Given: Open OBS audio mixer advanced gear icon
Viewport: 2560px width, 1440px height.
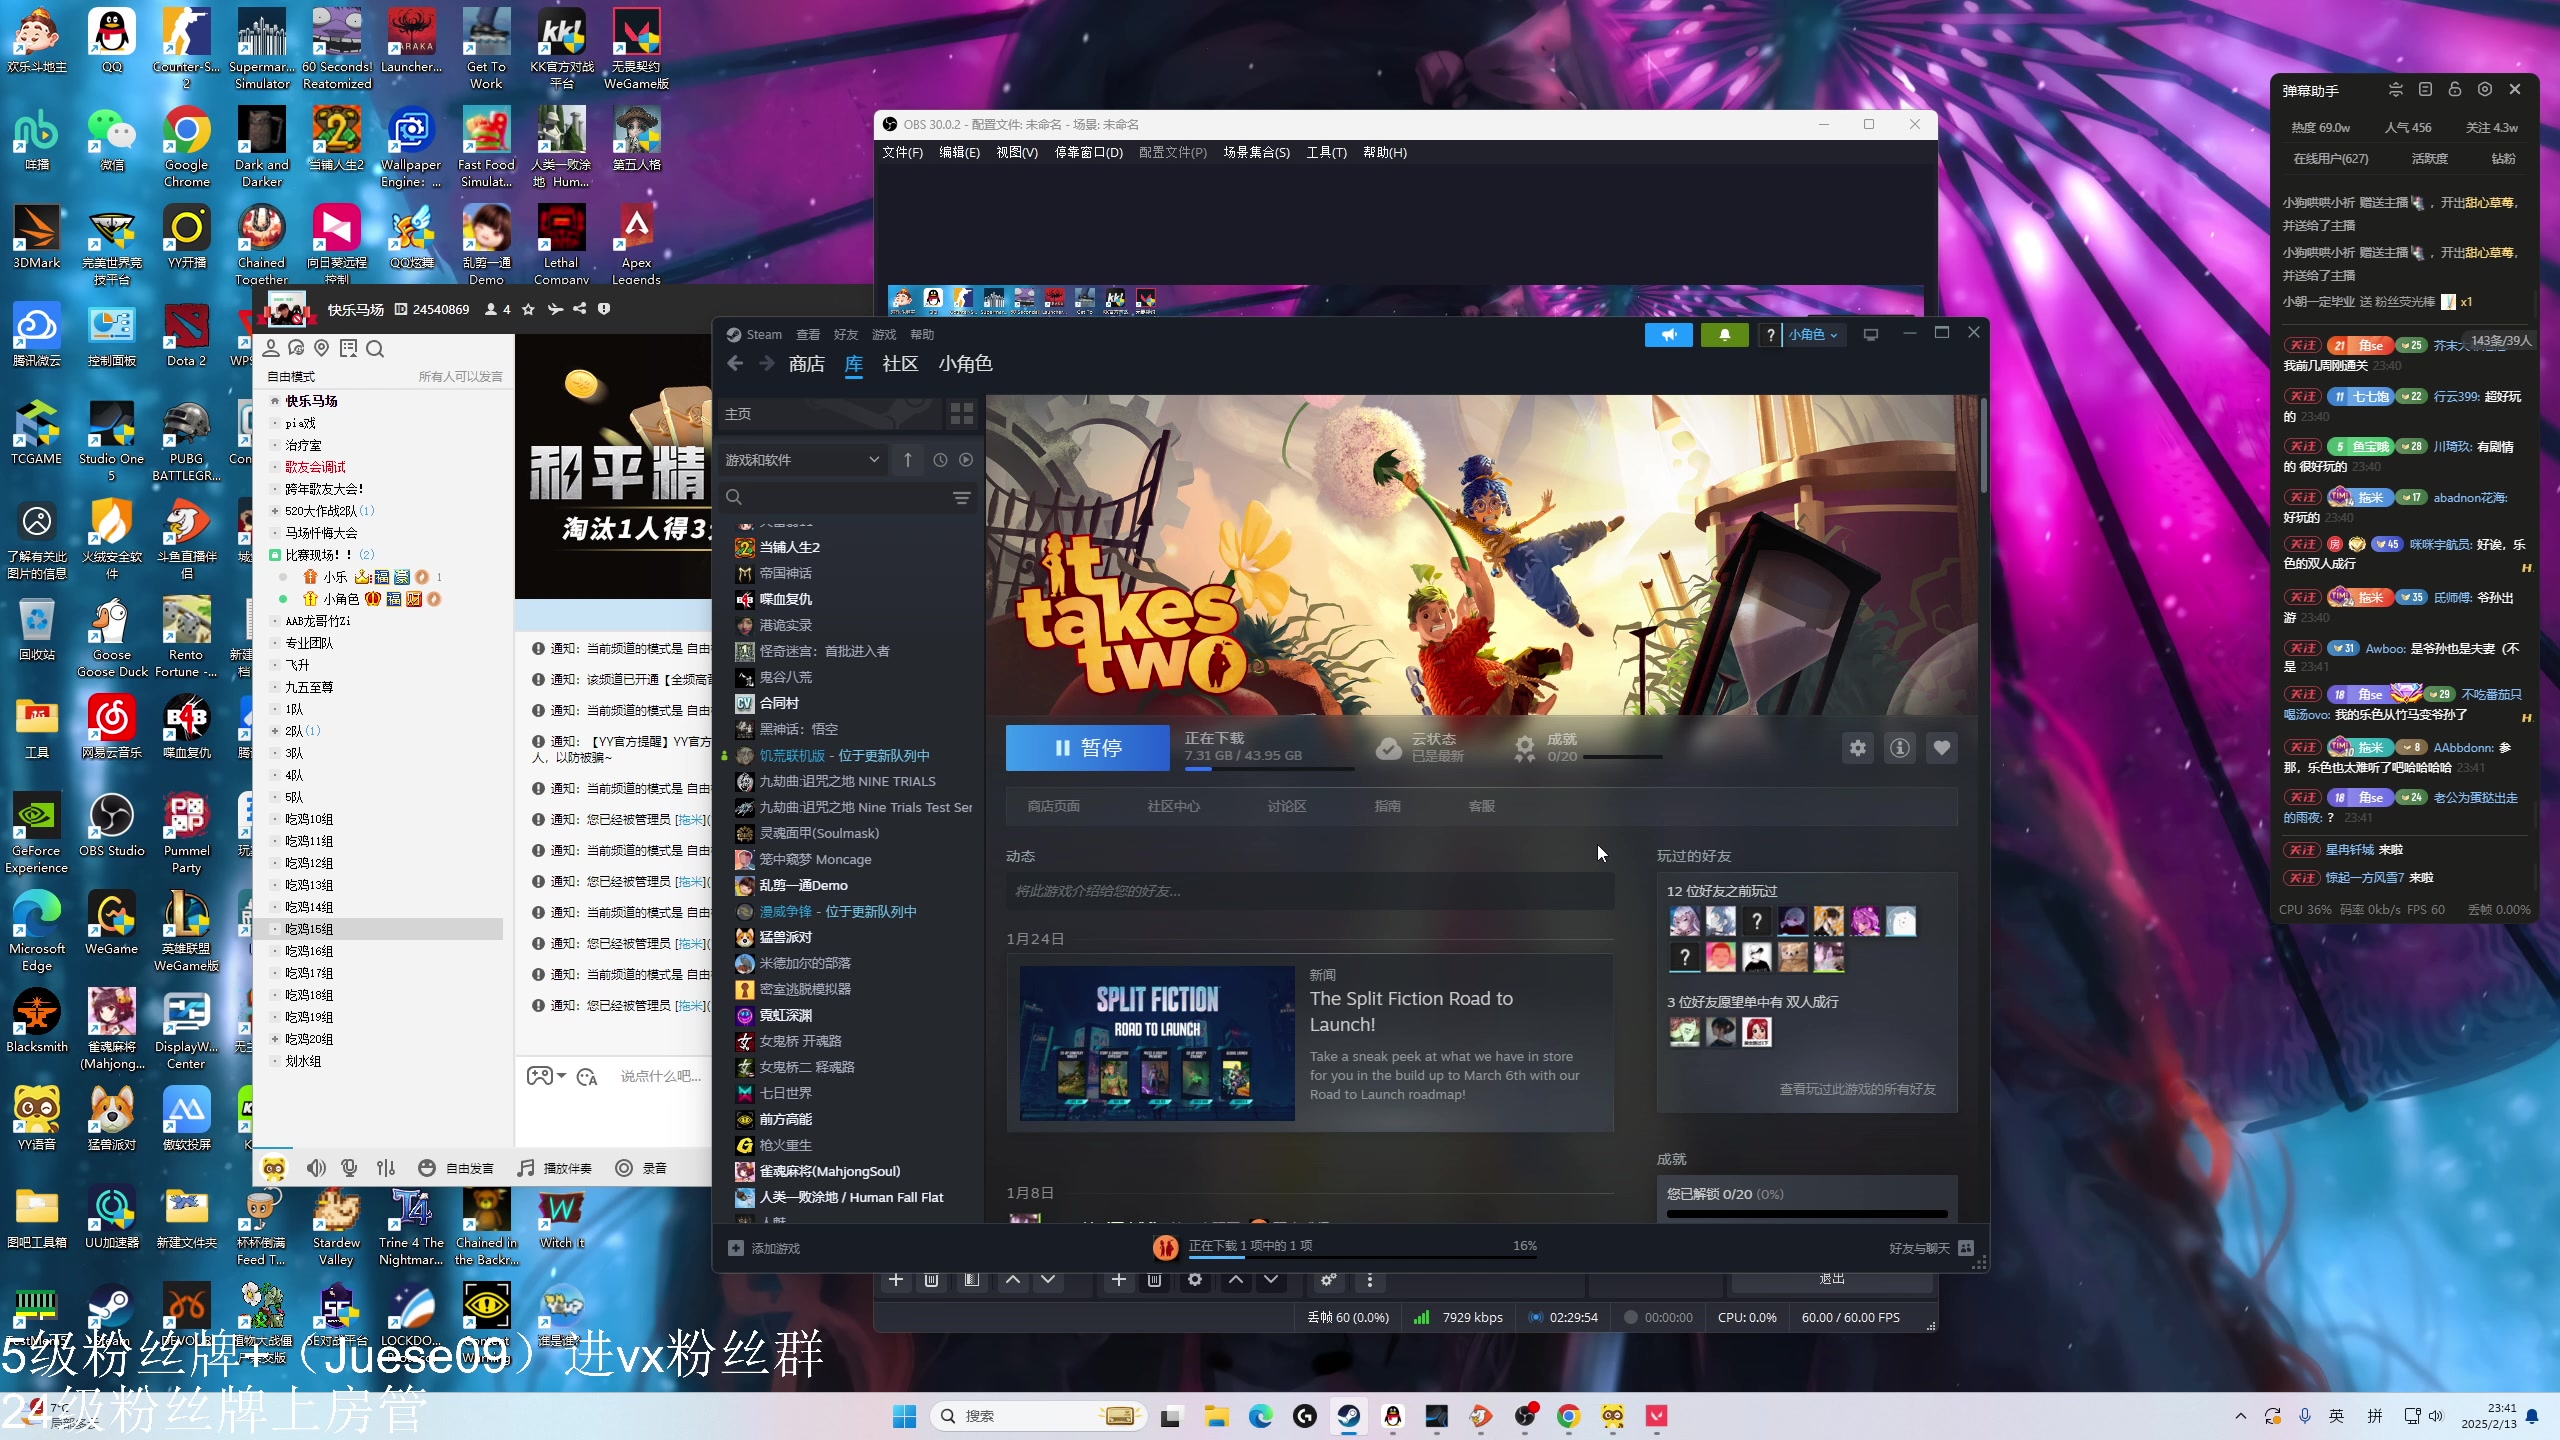Looking at the screenshot, I should click(1328, 1279).
